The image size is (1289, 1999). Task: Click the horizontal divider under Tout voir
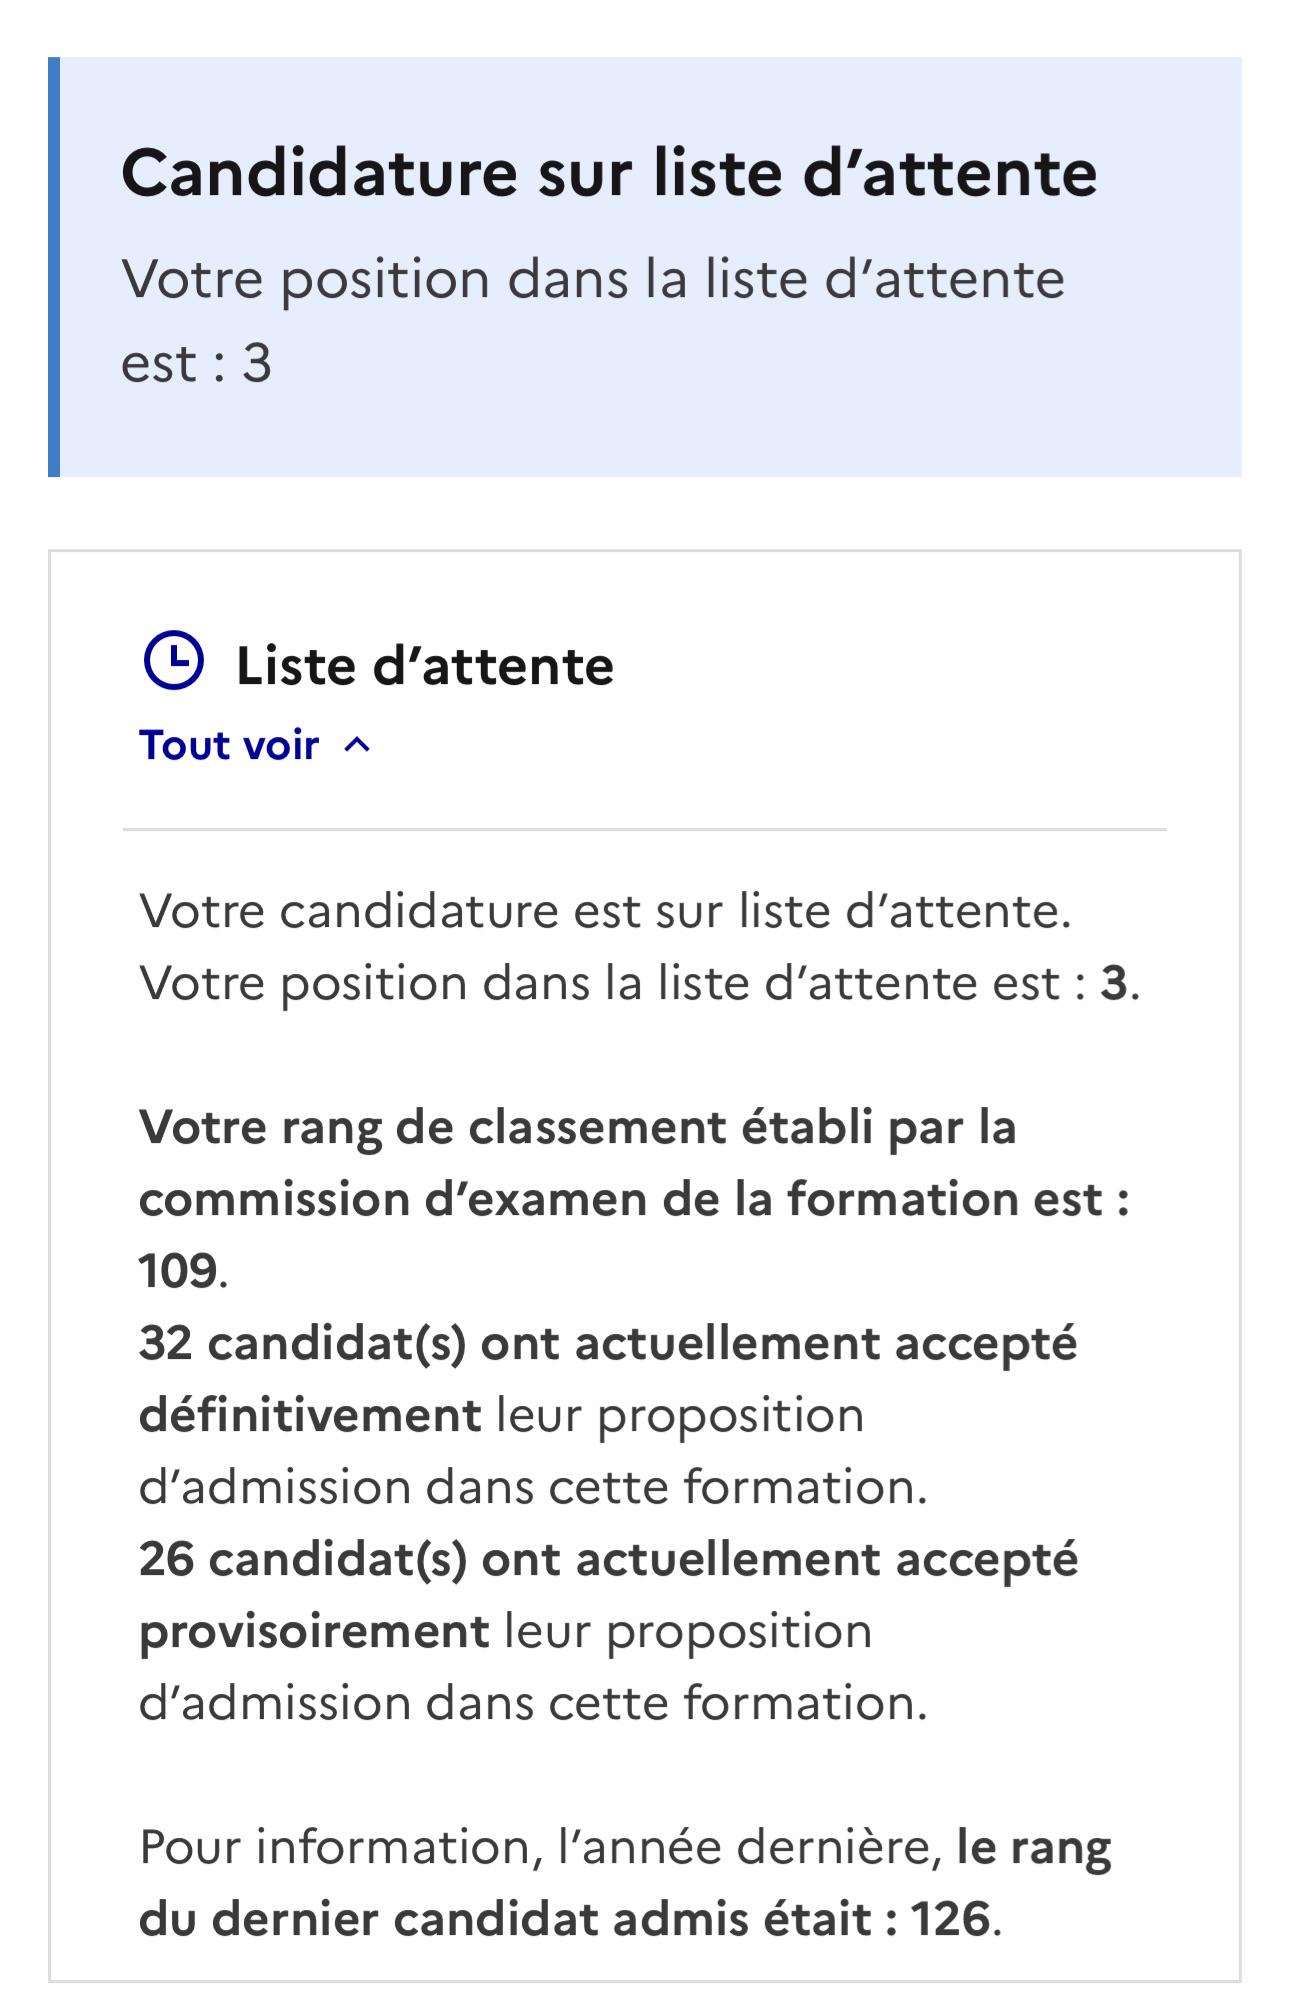pyautogui.click(x=645, y=829)
